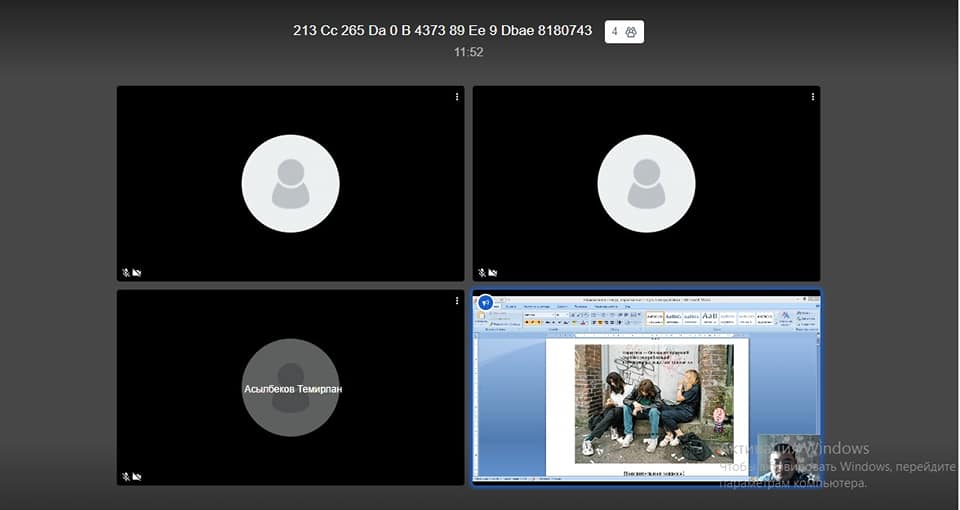Select the top-left participant avatar

coord(290,183)
